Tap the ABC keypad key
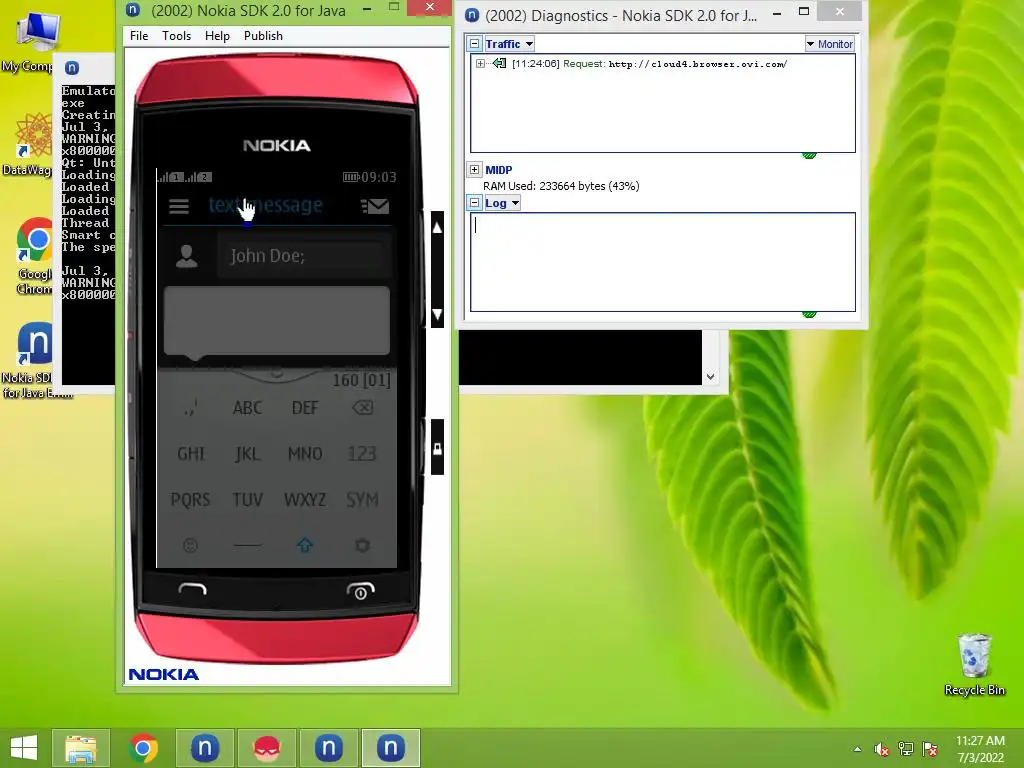The image size is (1024, 768). pyautogui.click(x=248, y=408)
